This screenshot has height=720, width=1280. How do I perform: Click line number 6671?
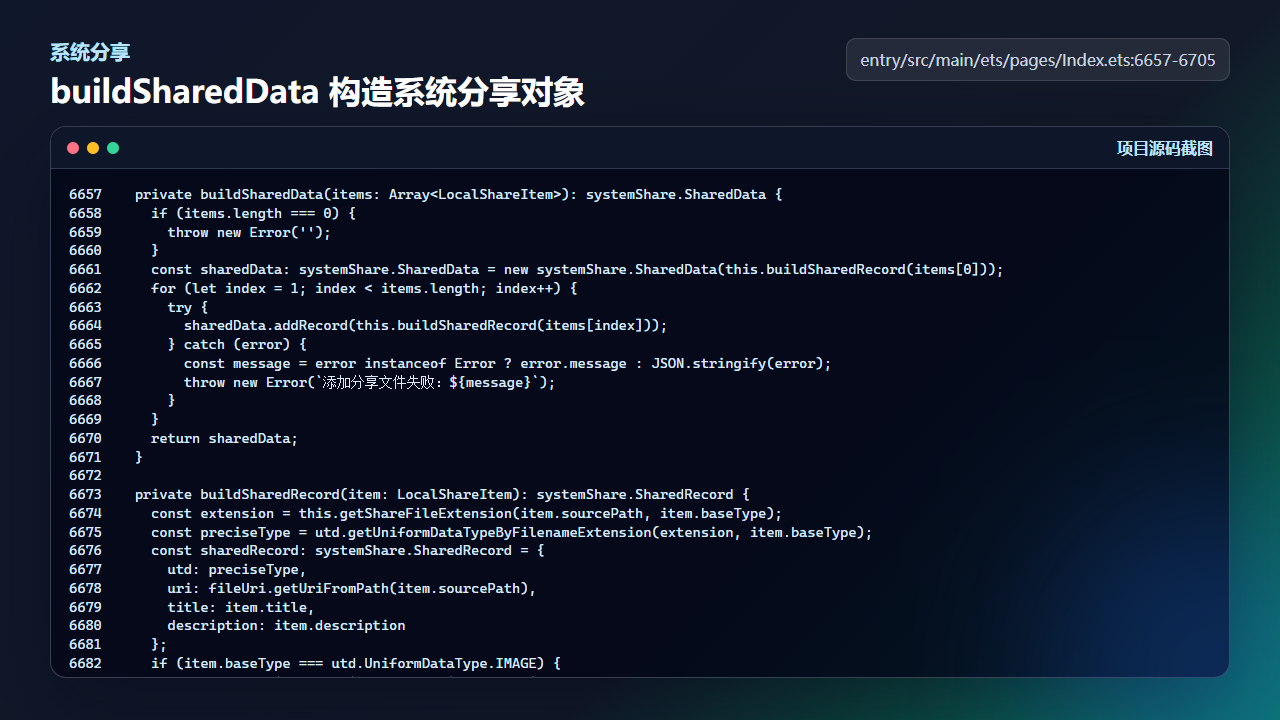coord(85,457)
